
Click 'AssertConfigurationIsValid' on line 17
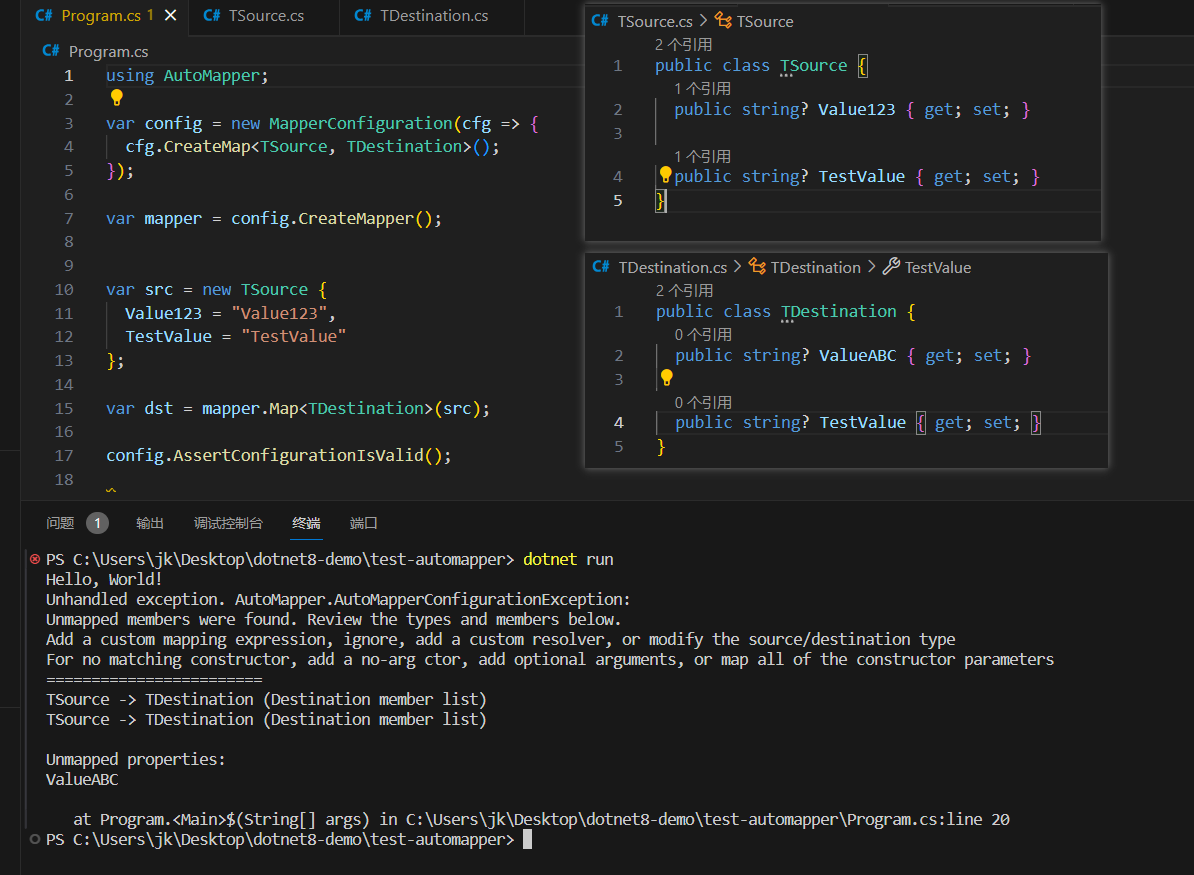coord(298,455)
